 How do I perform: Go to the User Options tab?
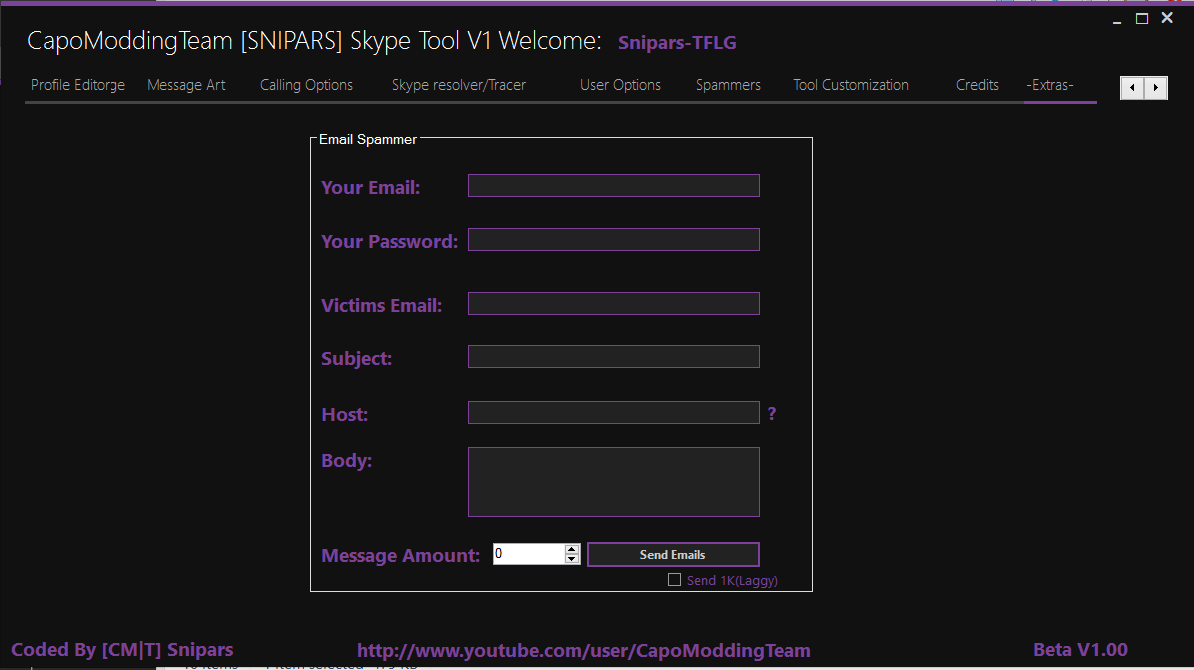(621, 85)
